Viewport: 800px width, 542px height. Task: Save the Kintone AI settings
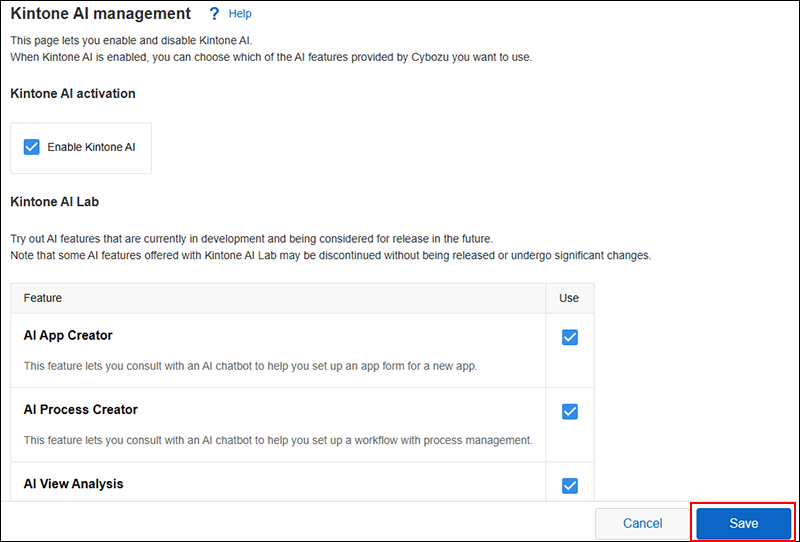pos(743,523)
